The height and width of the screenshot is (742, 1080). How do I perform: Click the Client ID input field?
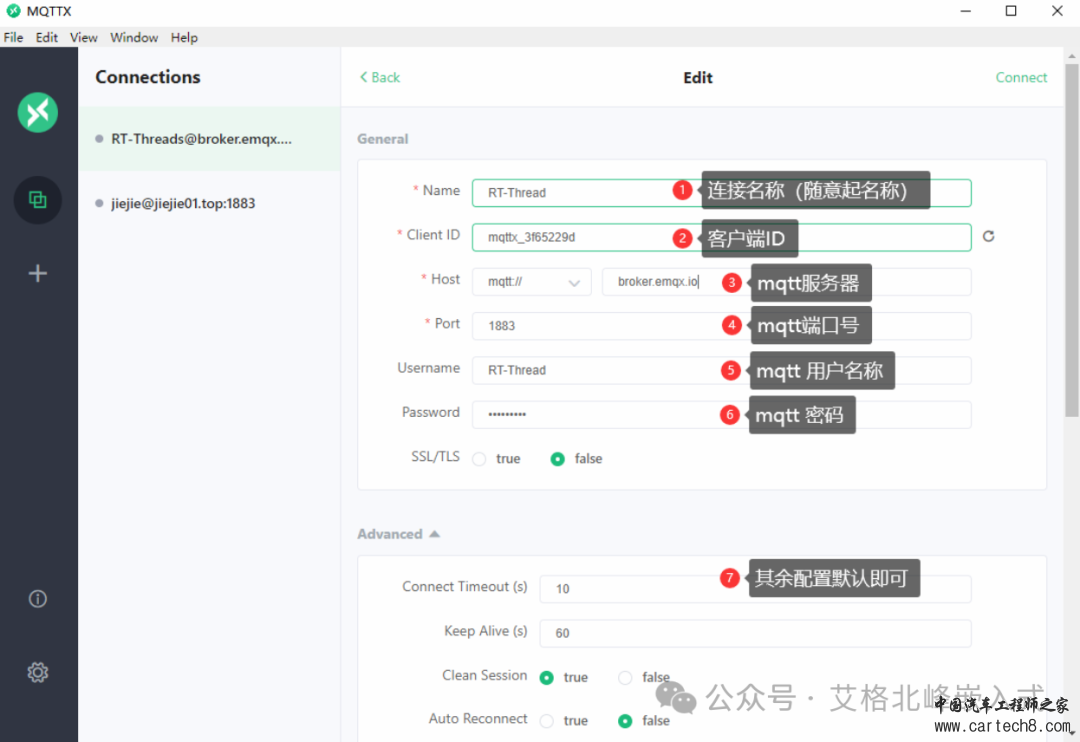coord(721,237)
